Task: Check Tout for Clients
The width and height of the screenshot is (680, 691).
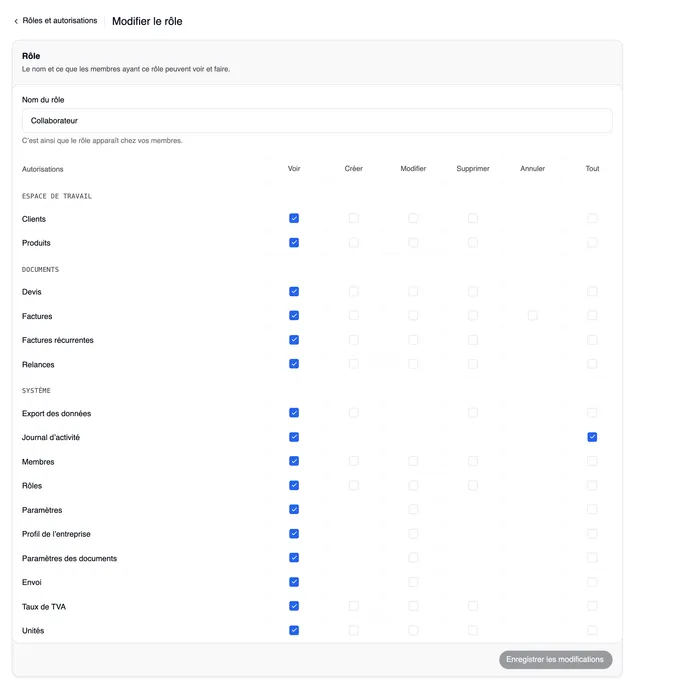Action: point(592,218)
